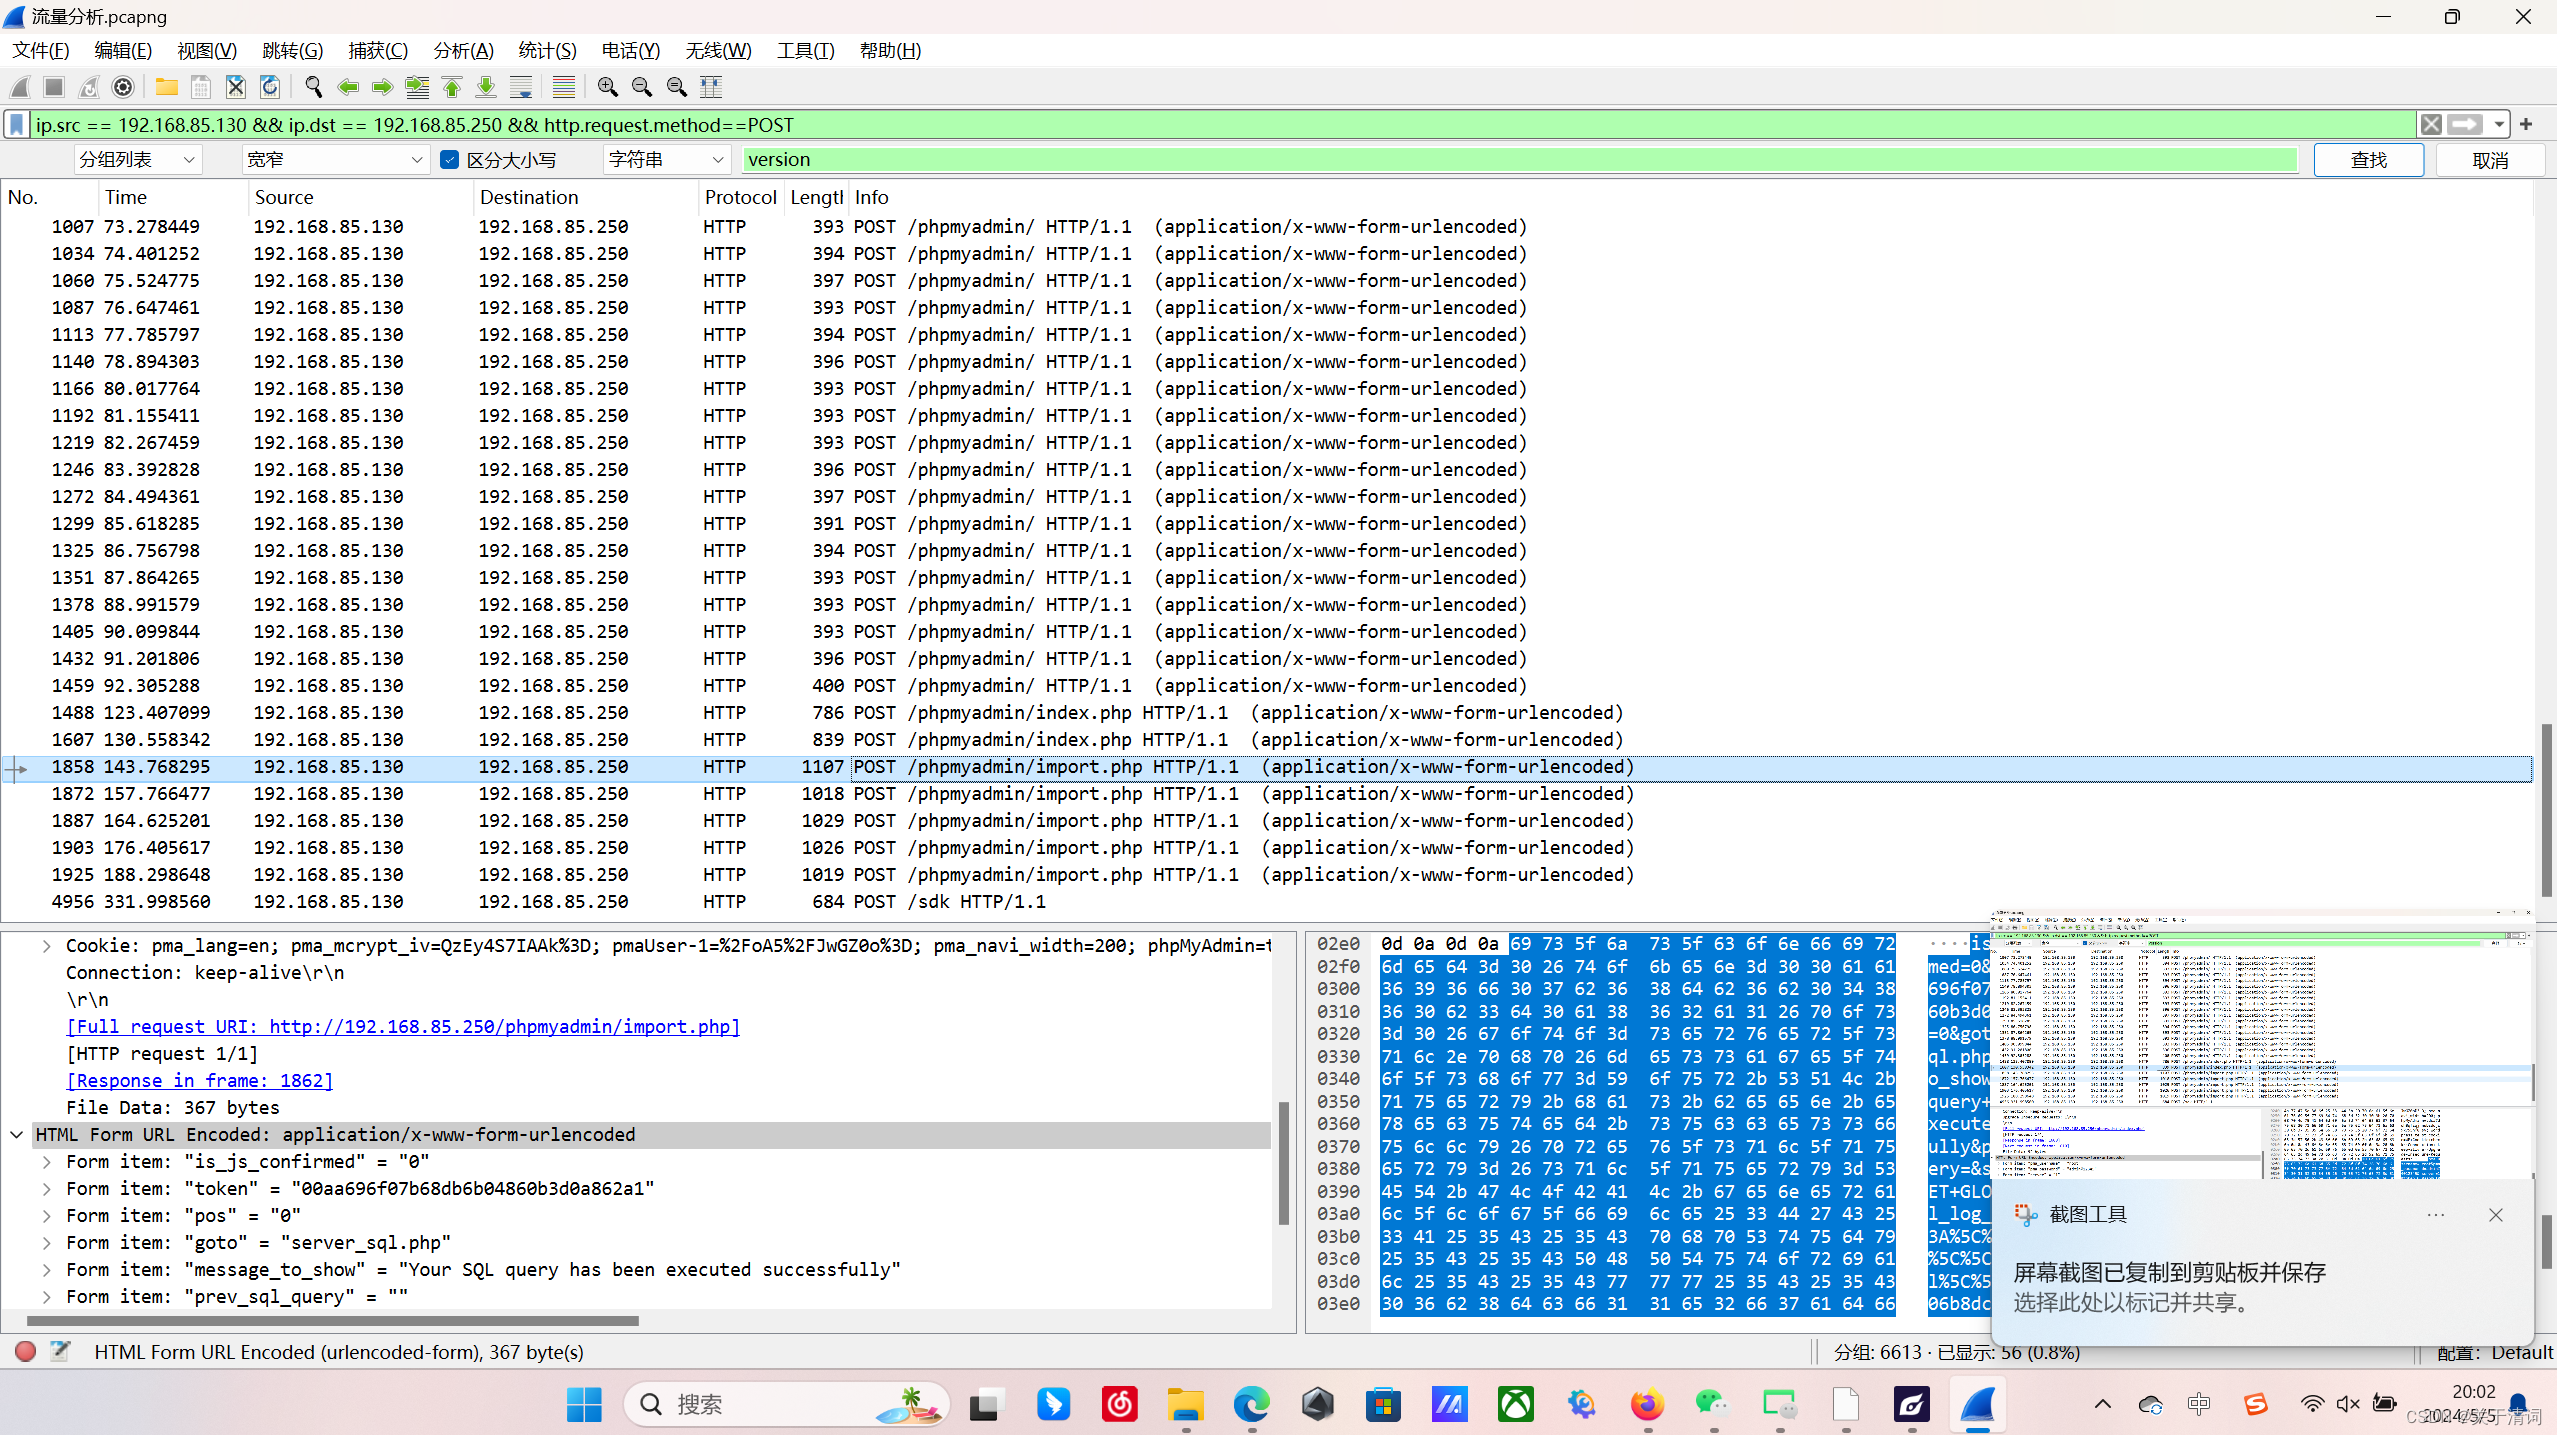
Task: Click the version search input field
Action: pos(1520,160)
